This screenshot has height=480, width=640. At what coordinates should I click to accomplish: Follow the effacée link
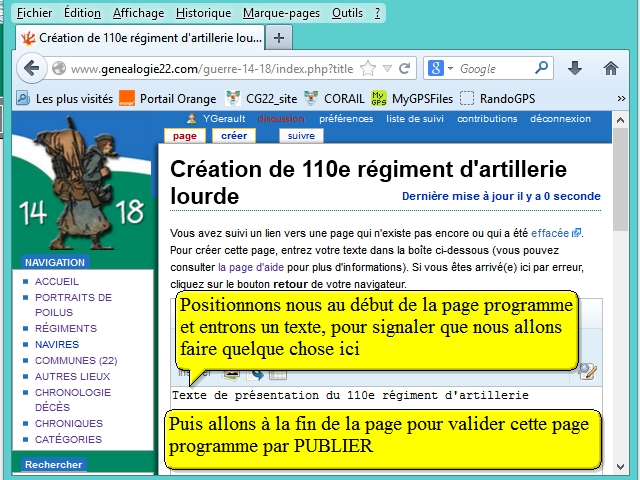point(550,233)
